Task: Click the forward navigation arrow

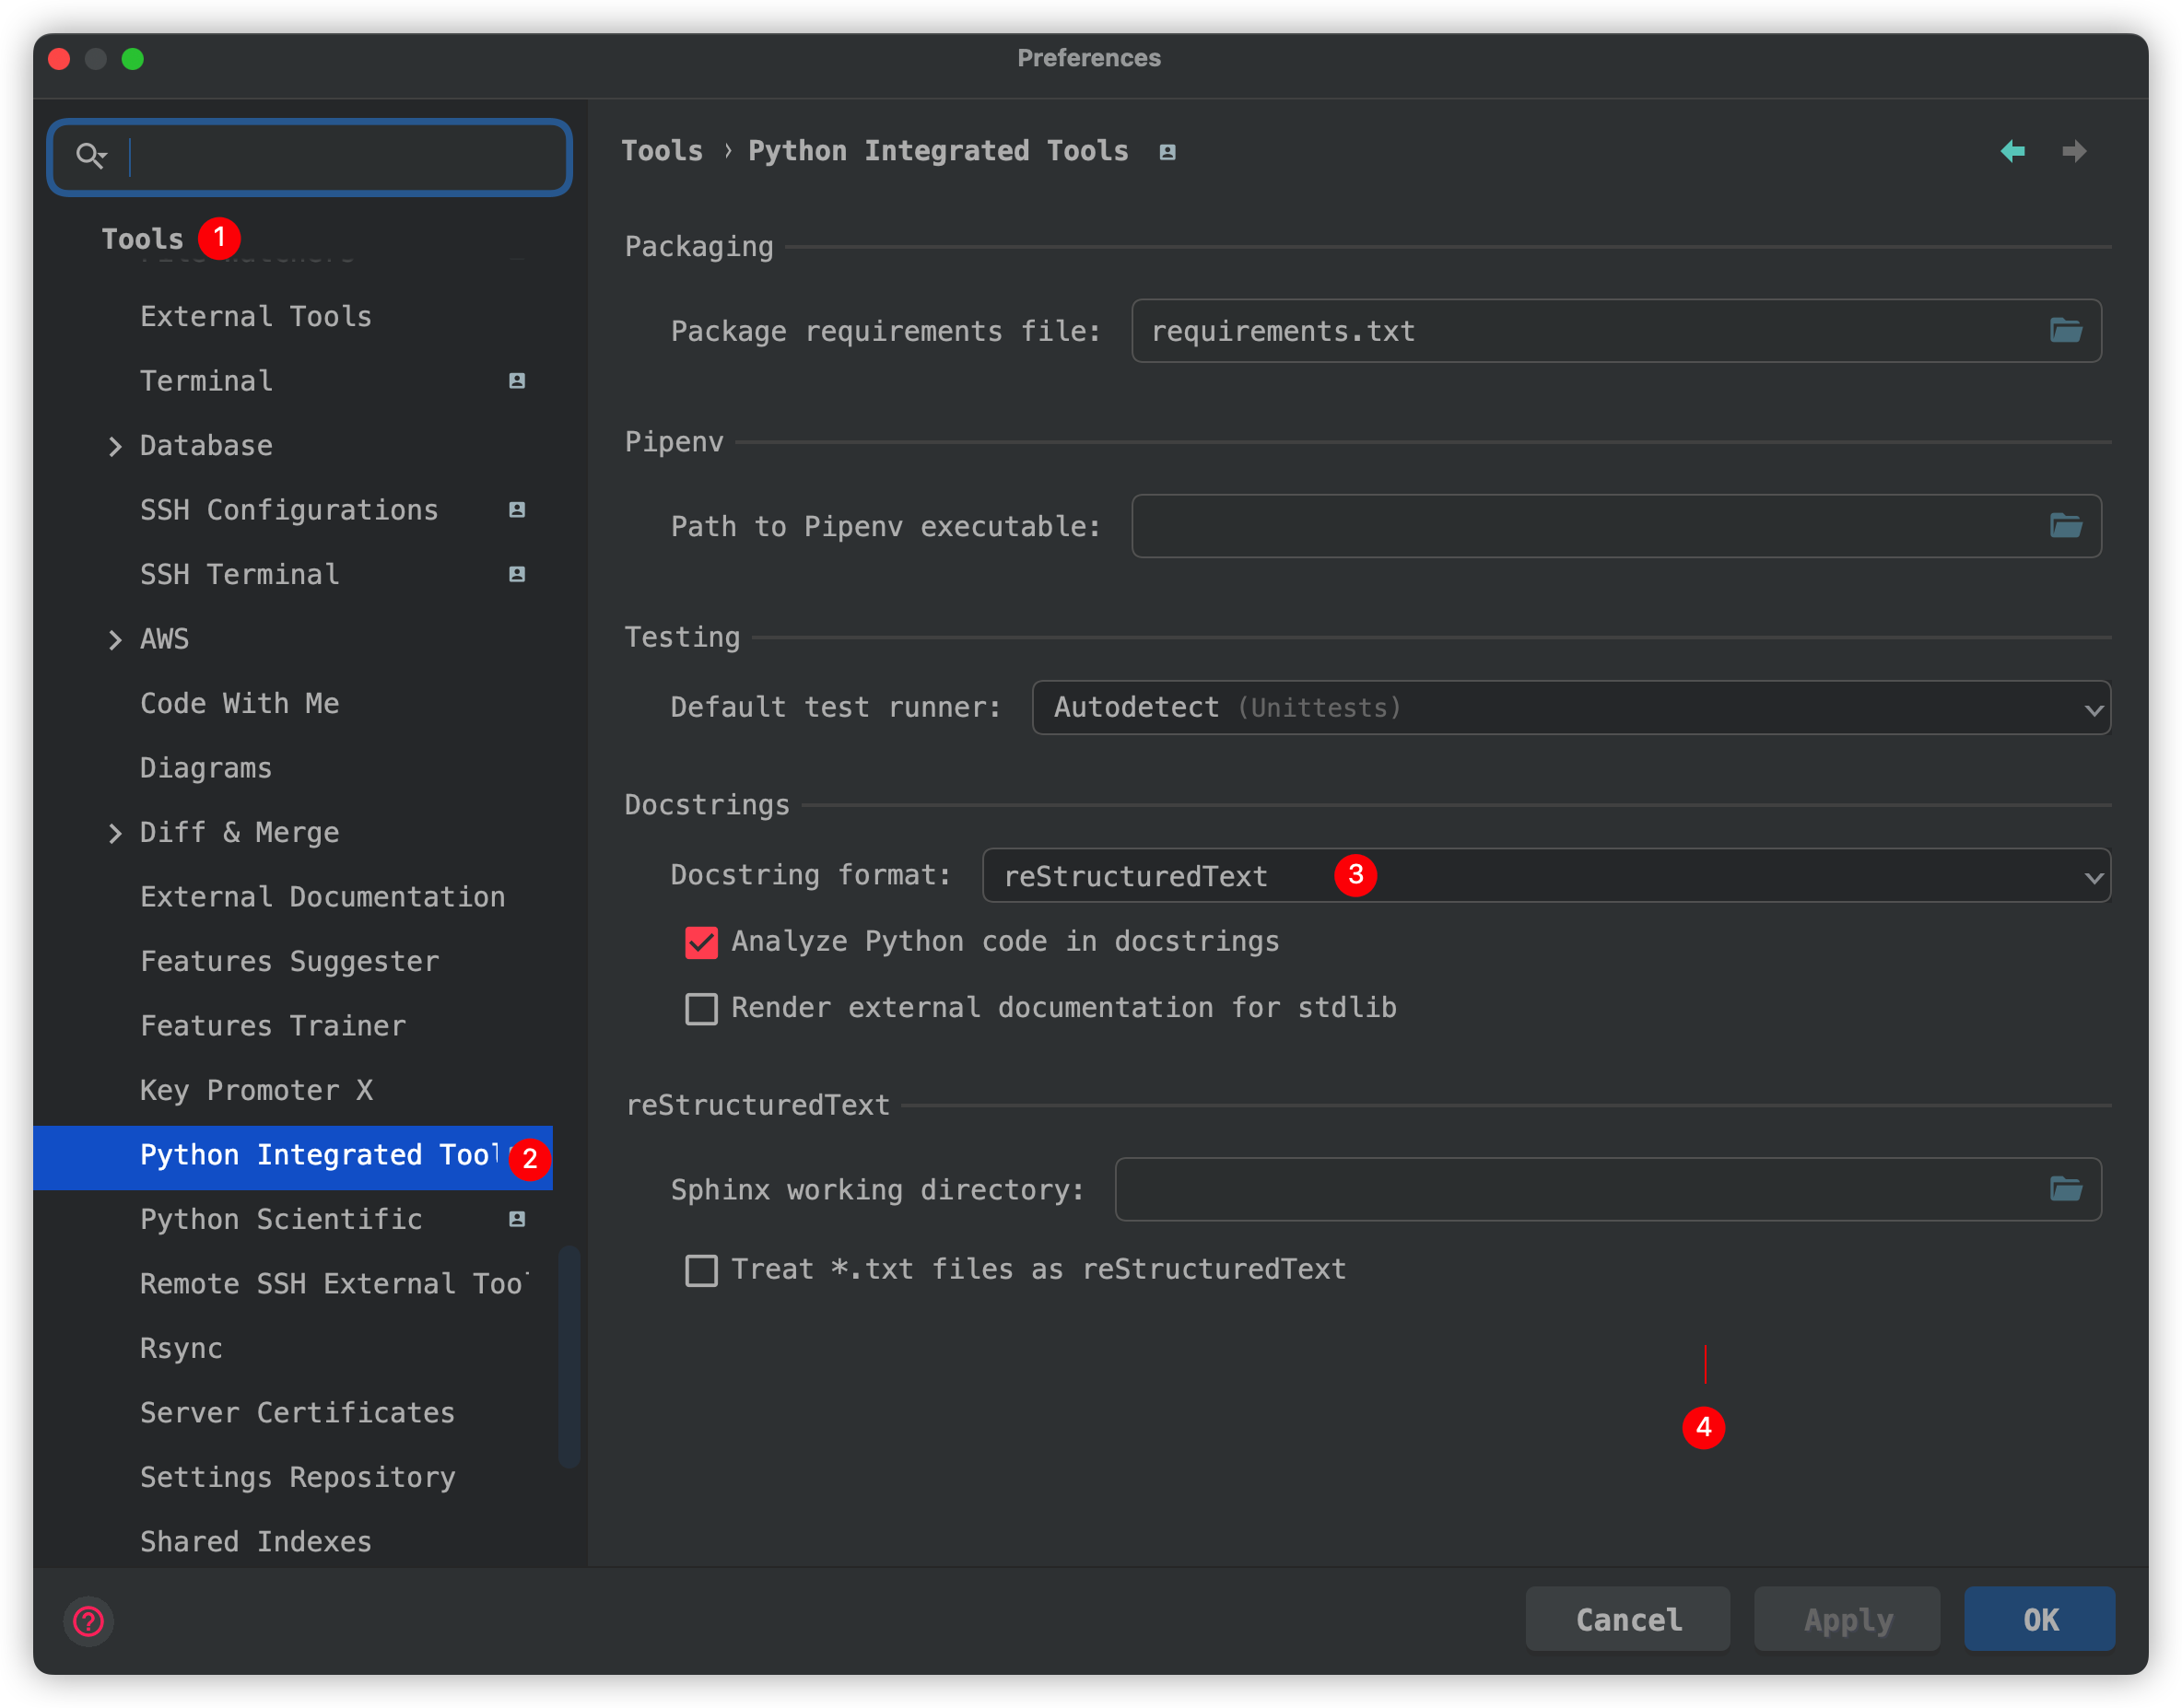Action: 2074,151
